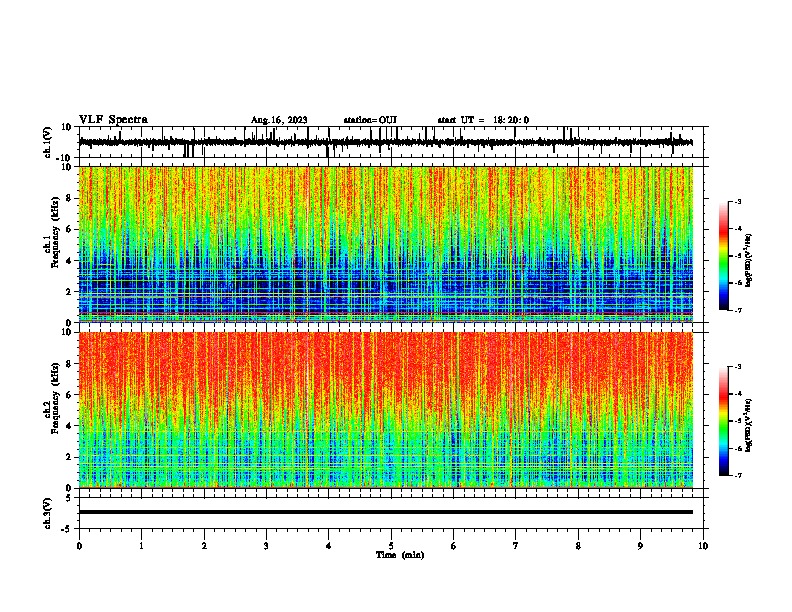Click the ch.1 spectrogram color scale bar

pyautogui.click(x=723, y=256)
